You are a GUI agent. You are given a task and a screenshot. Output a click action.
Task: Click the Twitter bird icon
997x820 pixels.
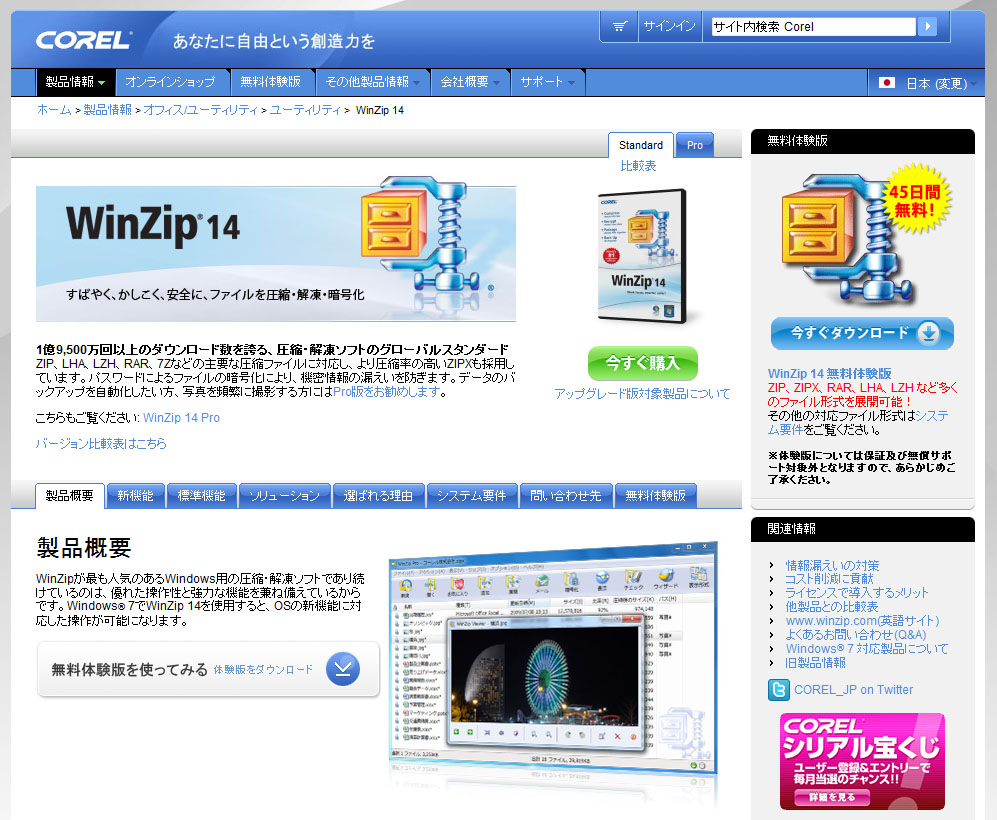(x=779, y=689)
